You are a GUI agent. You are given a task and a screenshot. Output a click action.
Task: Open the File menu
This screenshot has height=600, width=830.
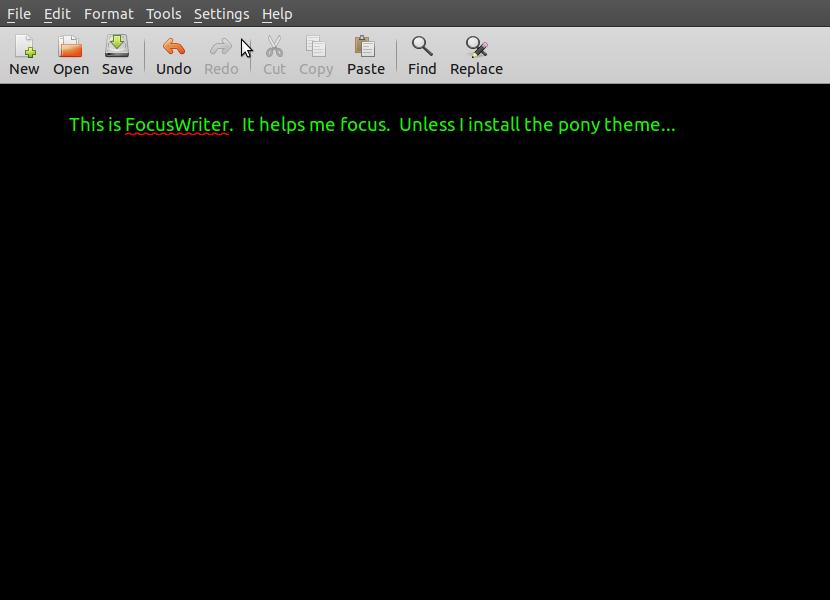(x=19, y=14)
